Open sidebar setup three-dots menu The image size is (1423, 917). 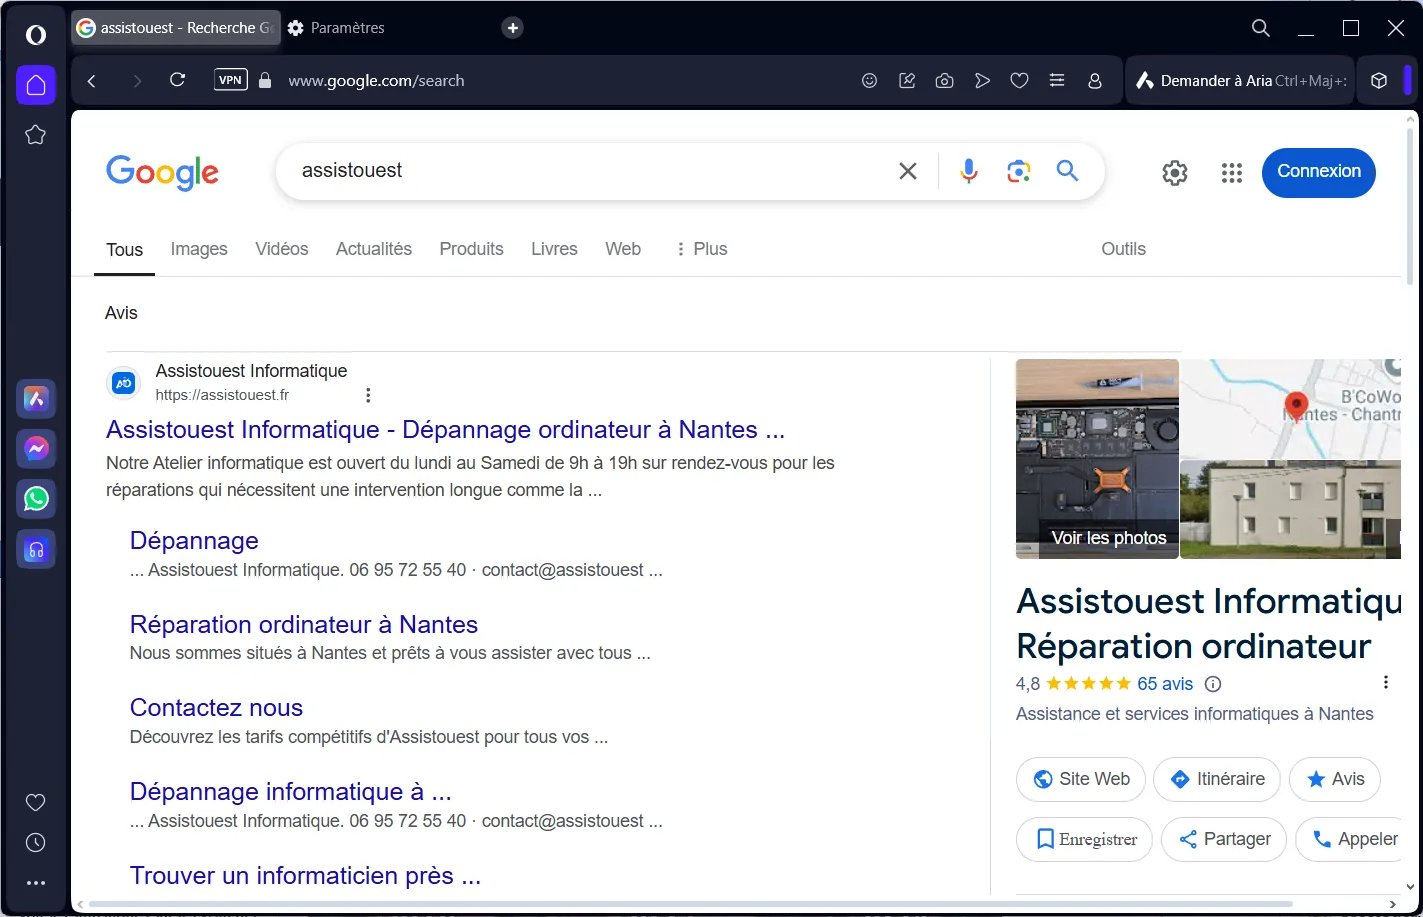point(36,883)
